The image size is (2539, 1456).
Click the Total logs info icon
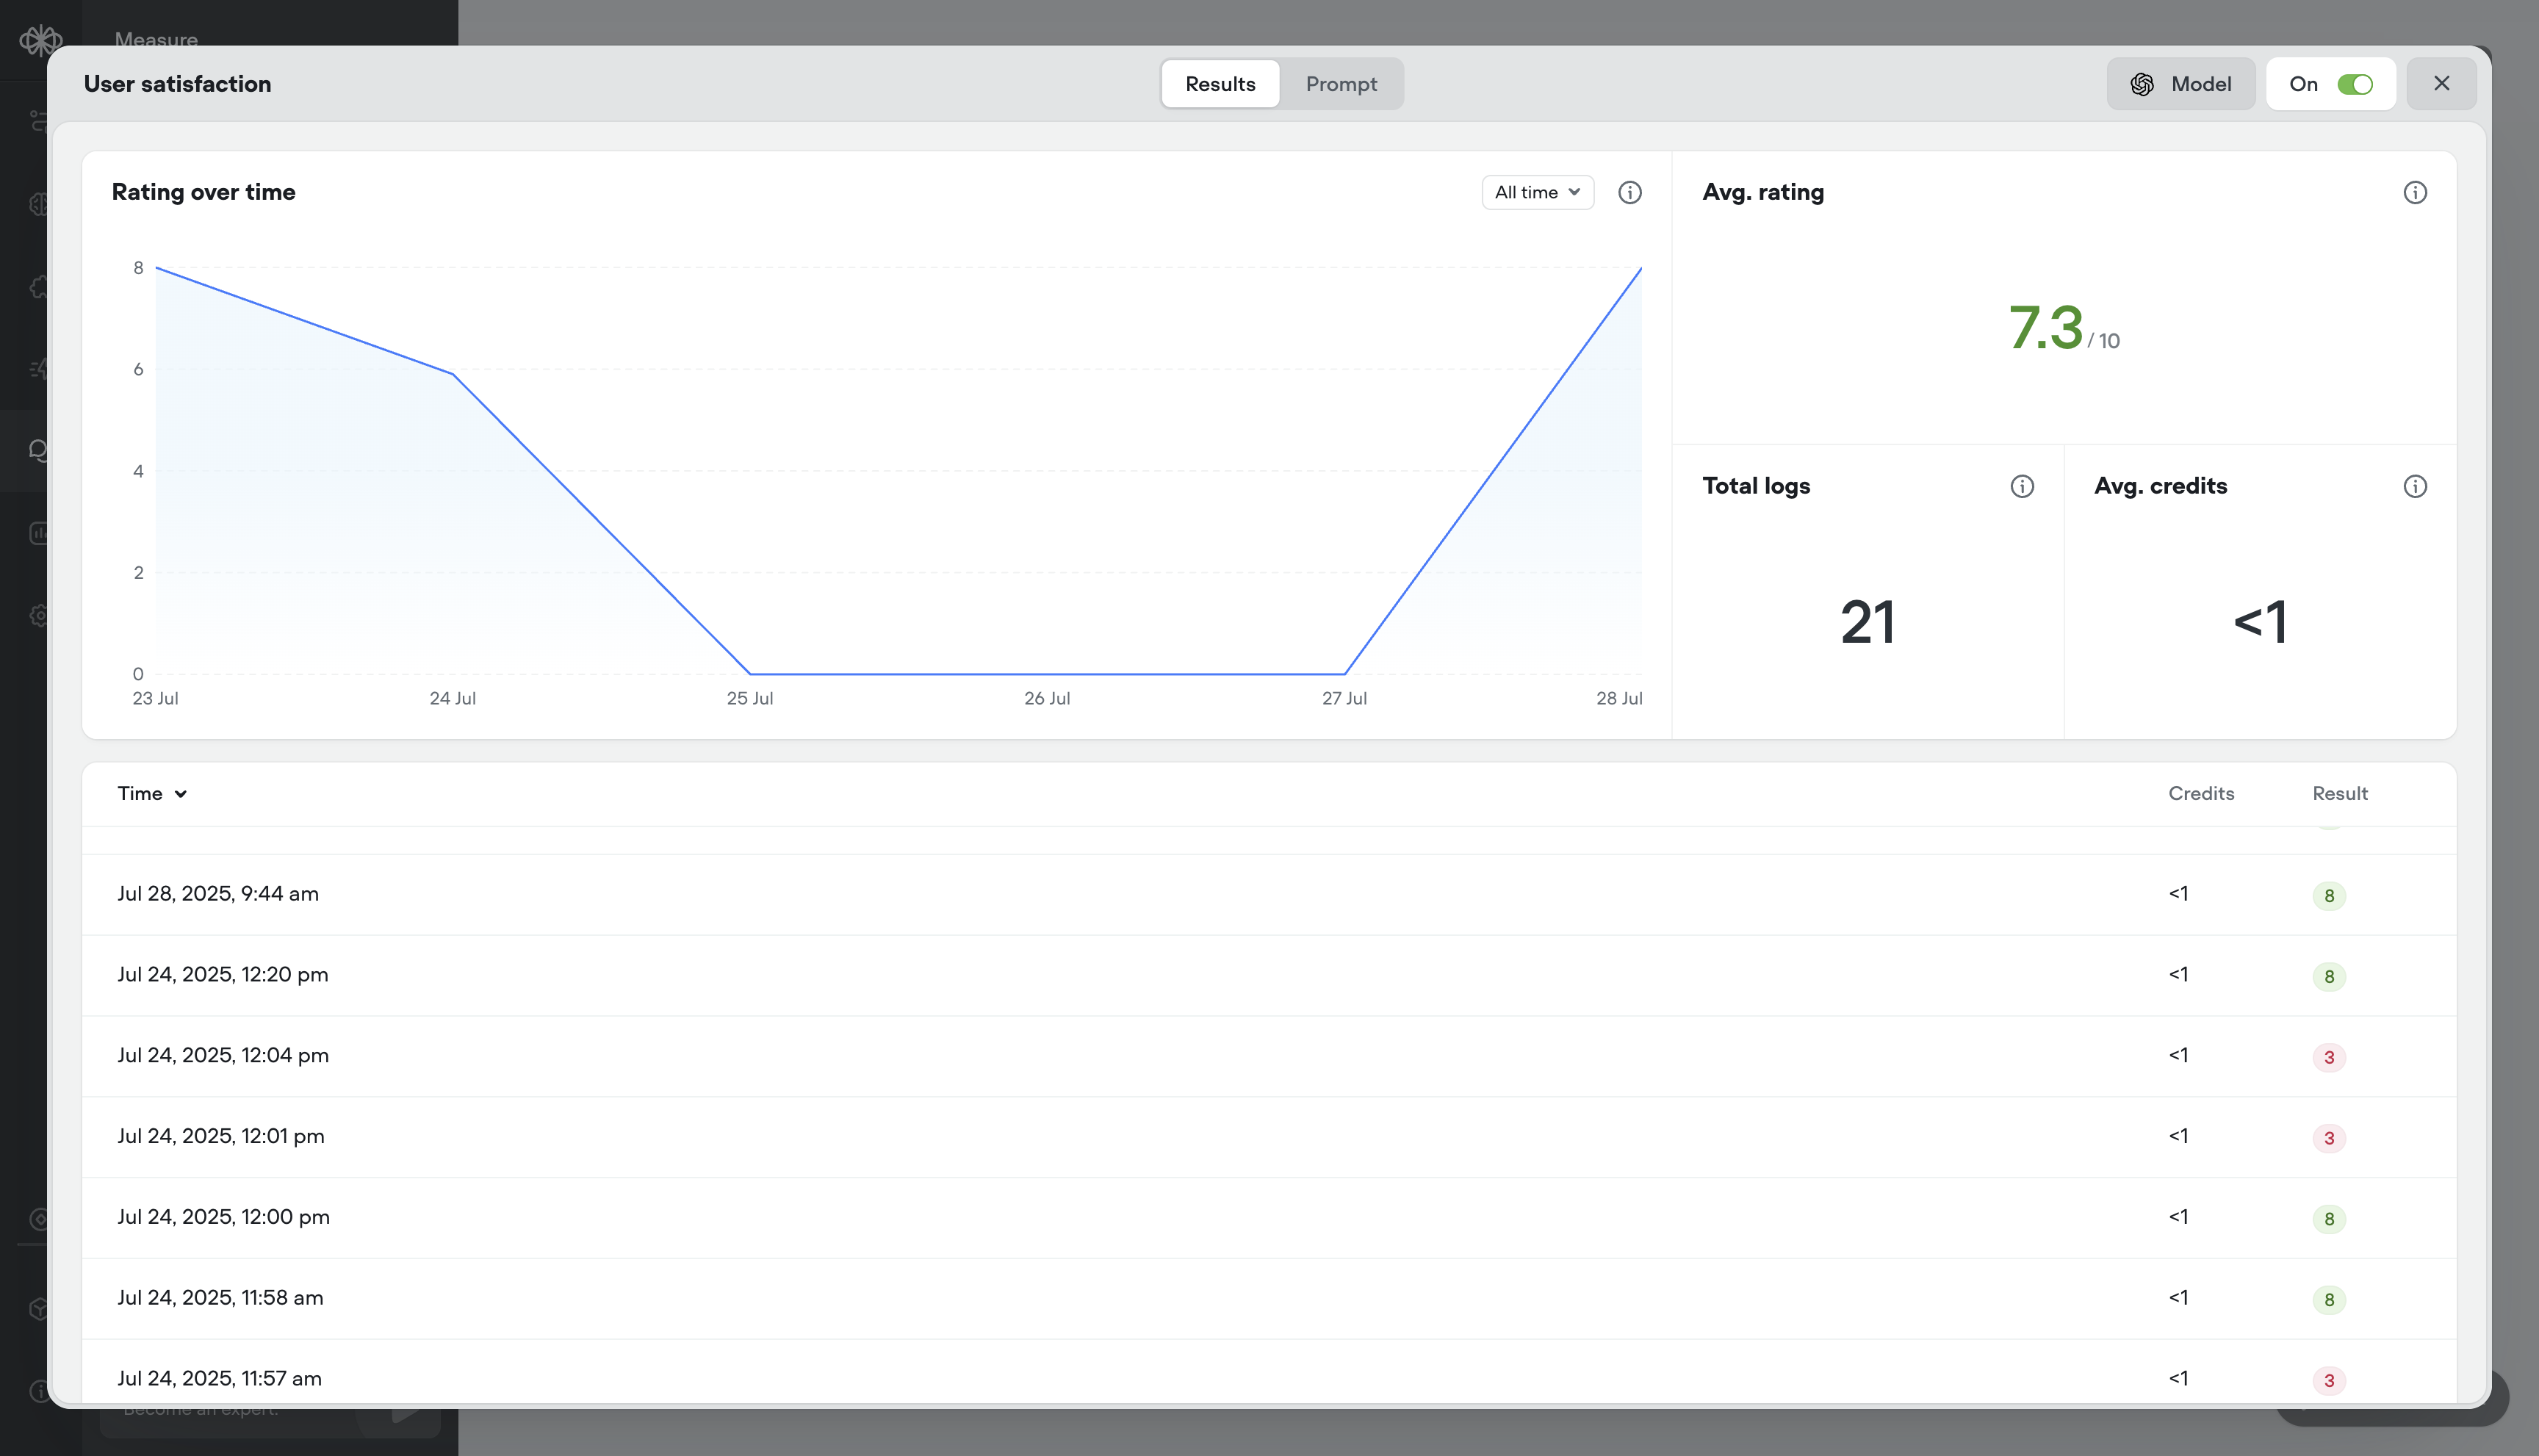pyautogui.click(x=2021, y=486)
